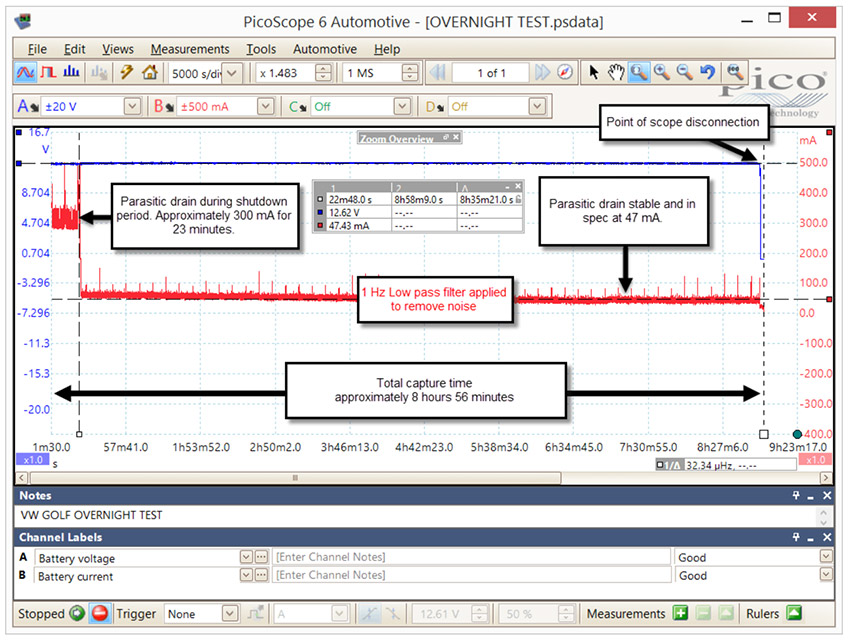Open channel B Good status dropdown
Viewport: 850px width, 641px height.
826,575
